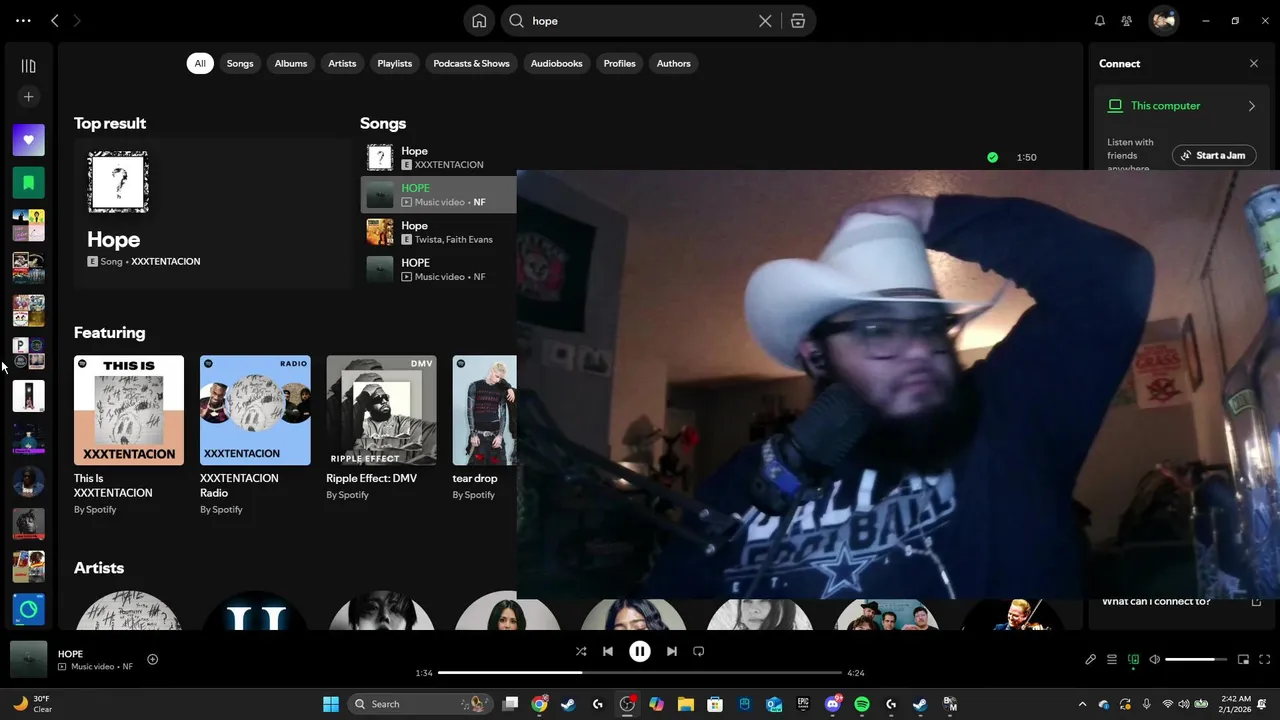Viewport: 1280px width, 720px height.
Task: Skip to the previous track
Action: (x=607, y=651)
